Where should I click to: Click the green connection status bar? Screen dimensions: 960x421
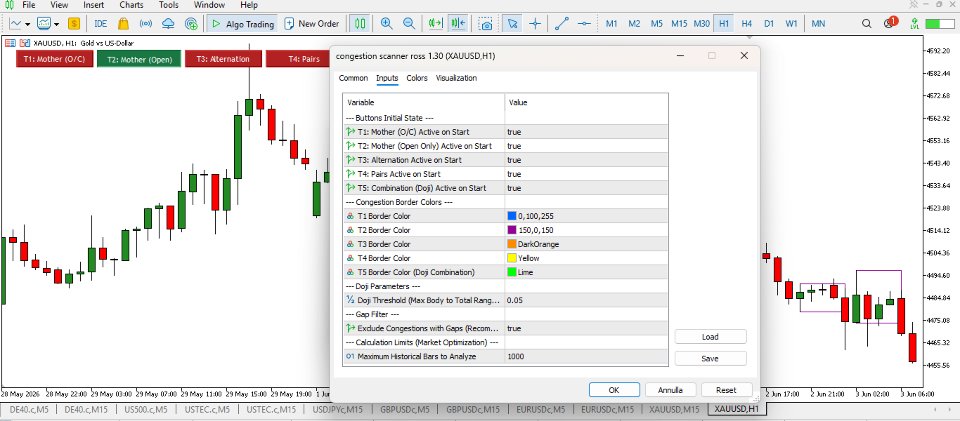click(940, 24)
